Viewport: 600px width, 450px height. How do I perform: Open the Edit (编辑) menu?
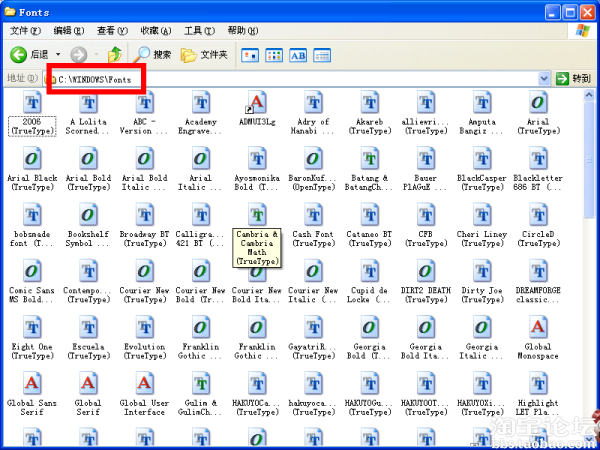pyautogui.click(x=68, y=31)
